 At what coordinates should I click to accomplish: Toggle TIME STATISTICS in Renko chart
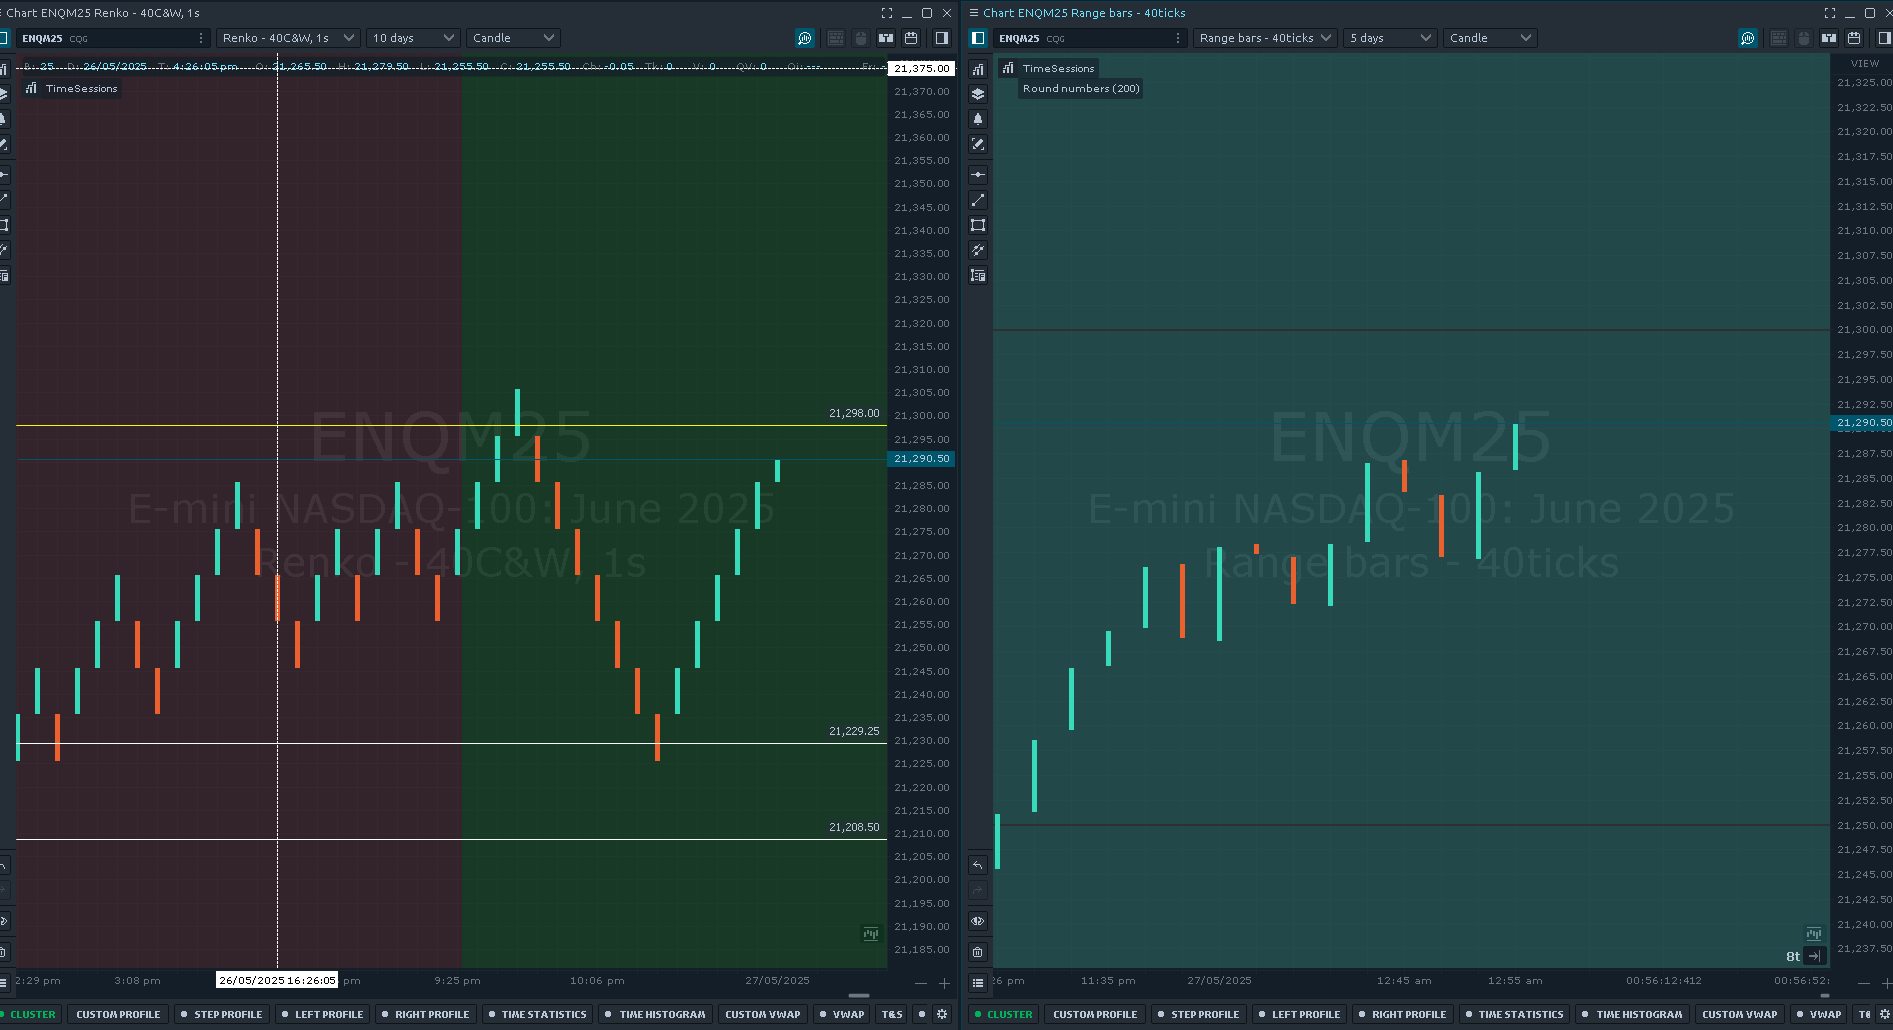(x=537, y=1014)
